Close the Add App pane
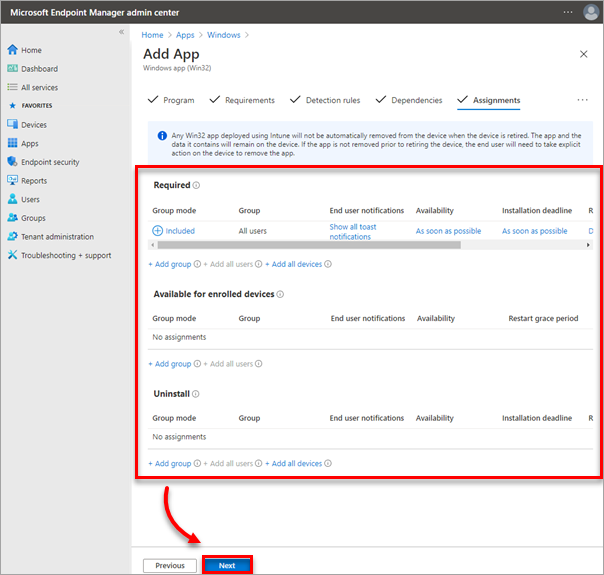 (584, 54)
